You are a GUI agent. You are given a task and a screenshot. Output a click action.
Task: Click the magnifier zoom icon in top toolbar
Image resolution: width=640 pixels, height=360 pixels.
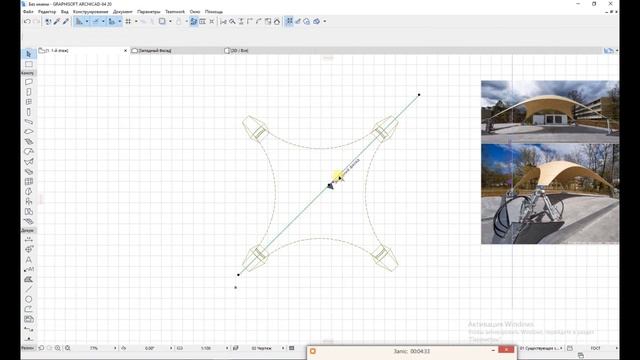tap(232, 21)
